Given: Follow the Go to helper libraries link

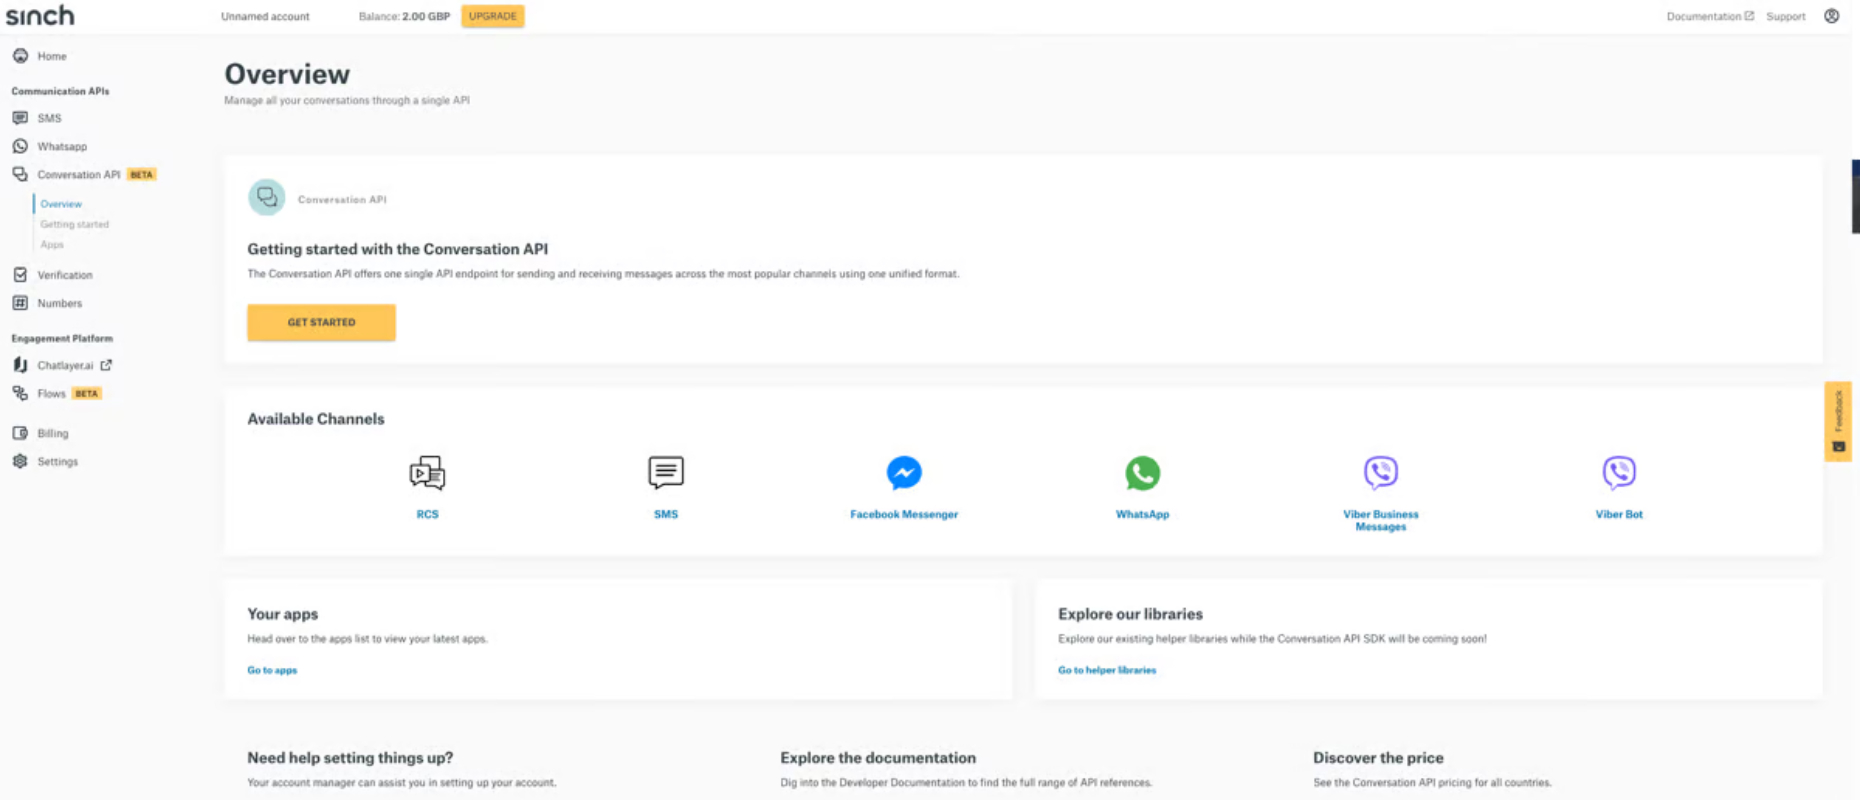Looking at the screenshot, I should (1107, 670).
